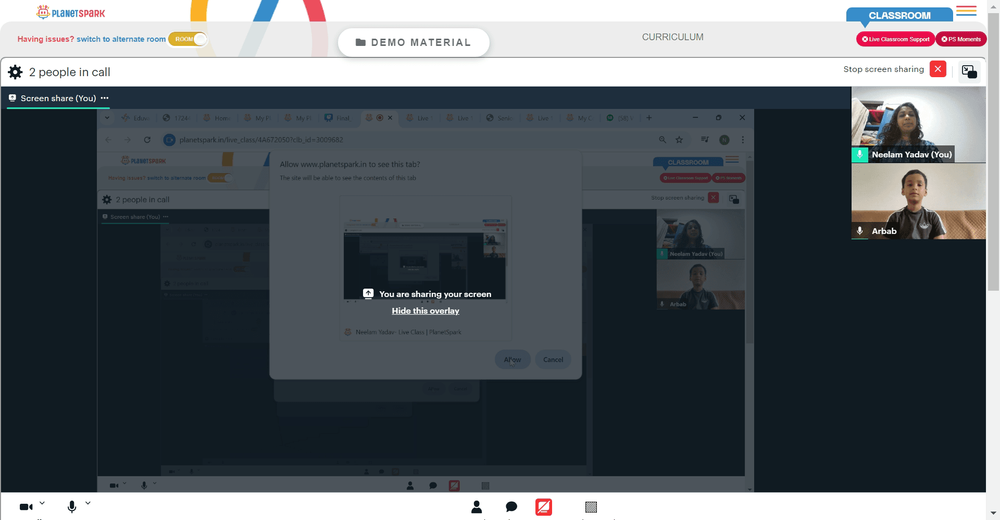This screenshot has width=1000, height=520.
Task: Expand the camera options chevron
Action: pyautogui.click(x=42, y=503)
